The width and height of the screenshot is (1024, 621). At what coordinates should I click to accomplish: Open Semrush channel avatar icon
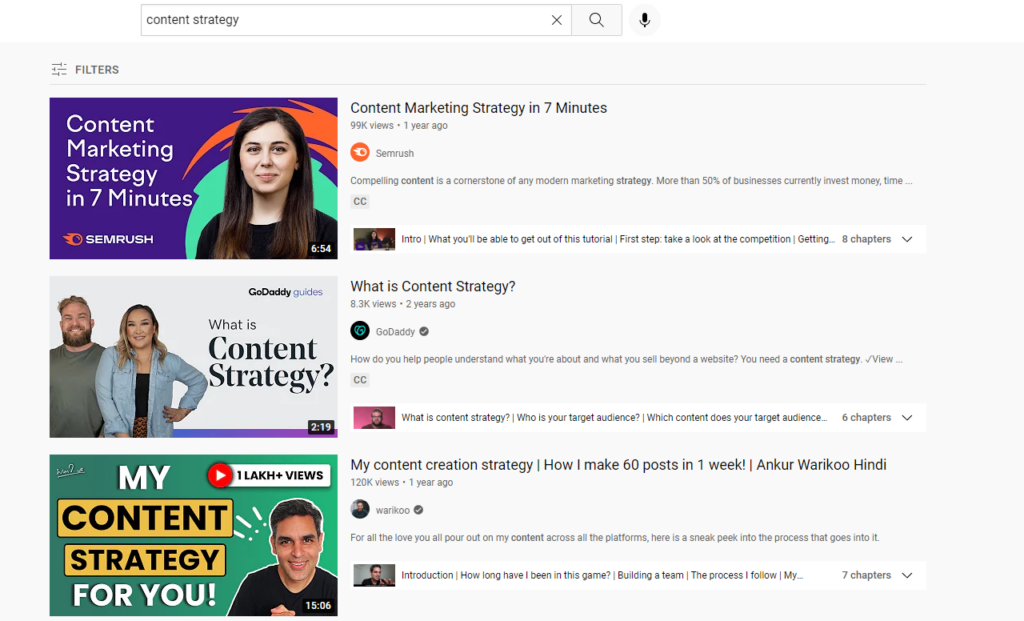point(360,153)
